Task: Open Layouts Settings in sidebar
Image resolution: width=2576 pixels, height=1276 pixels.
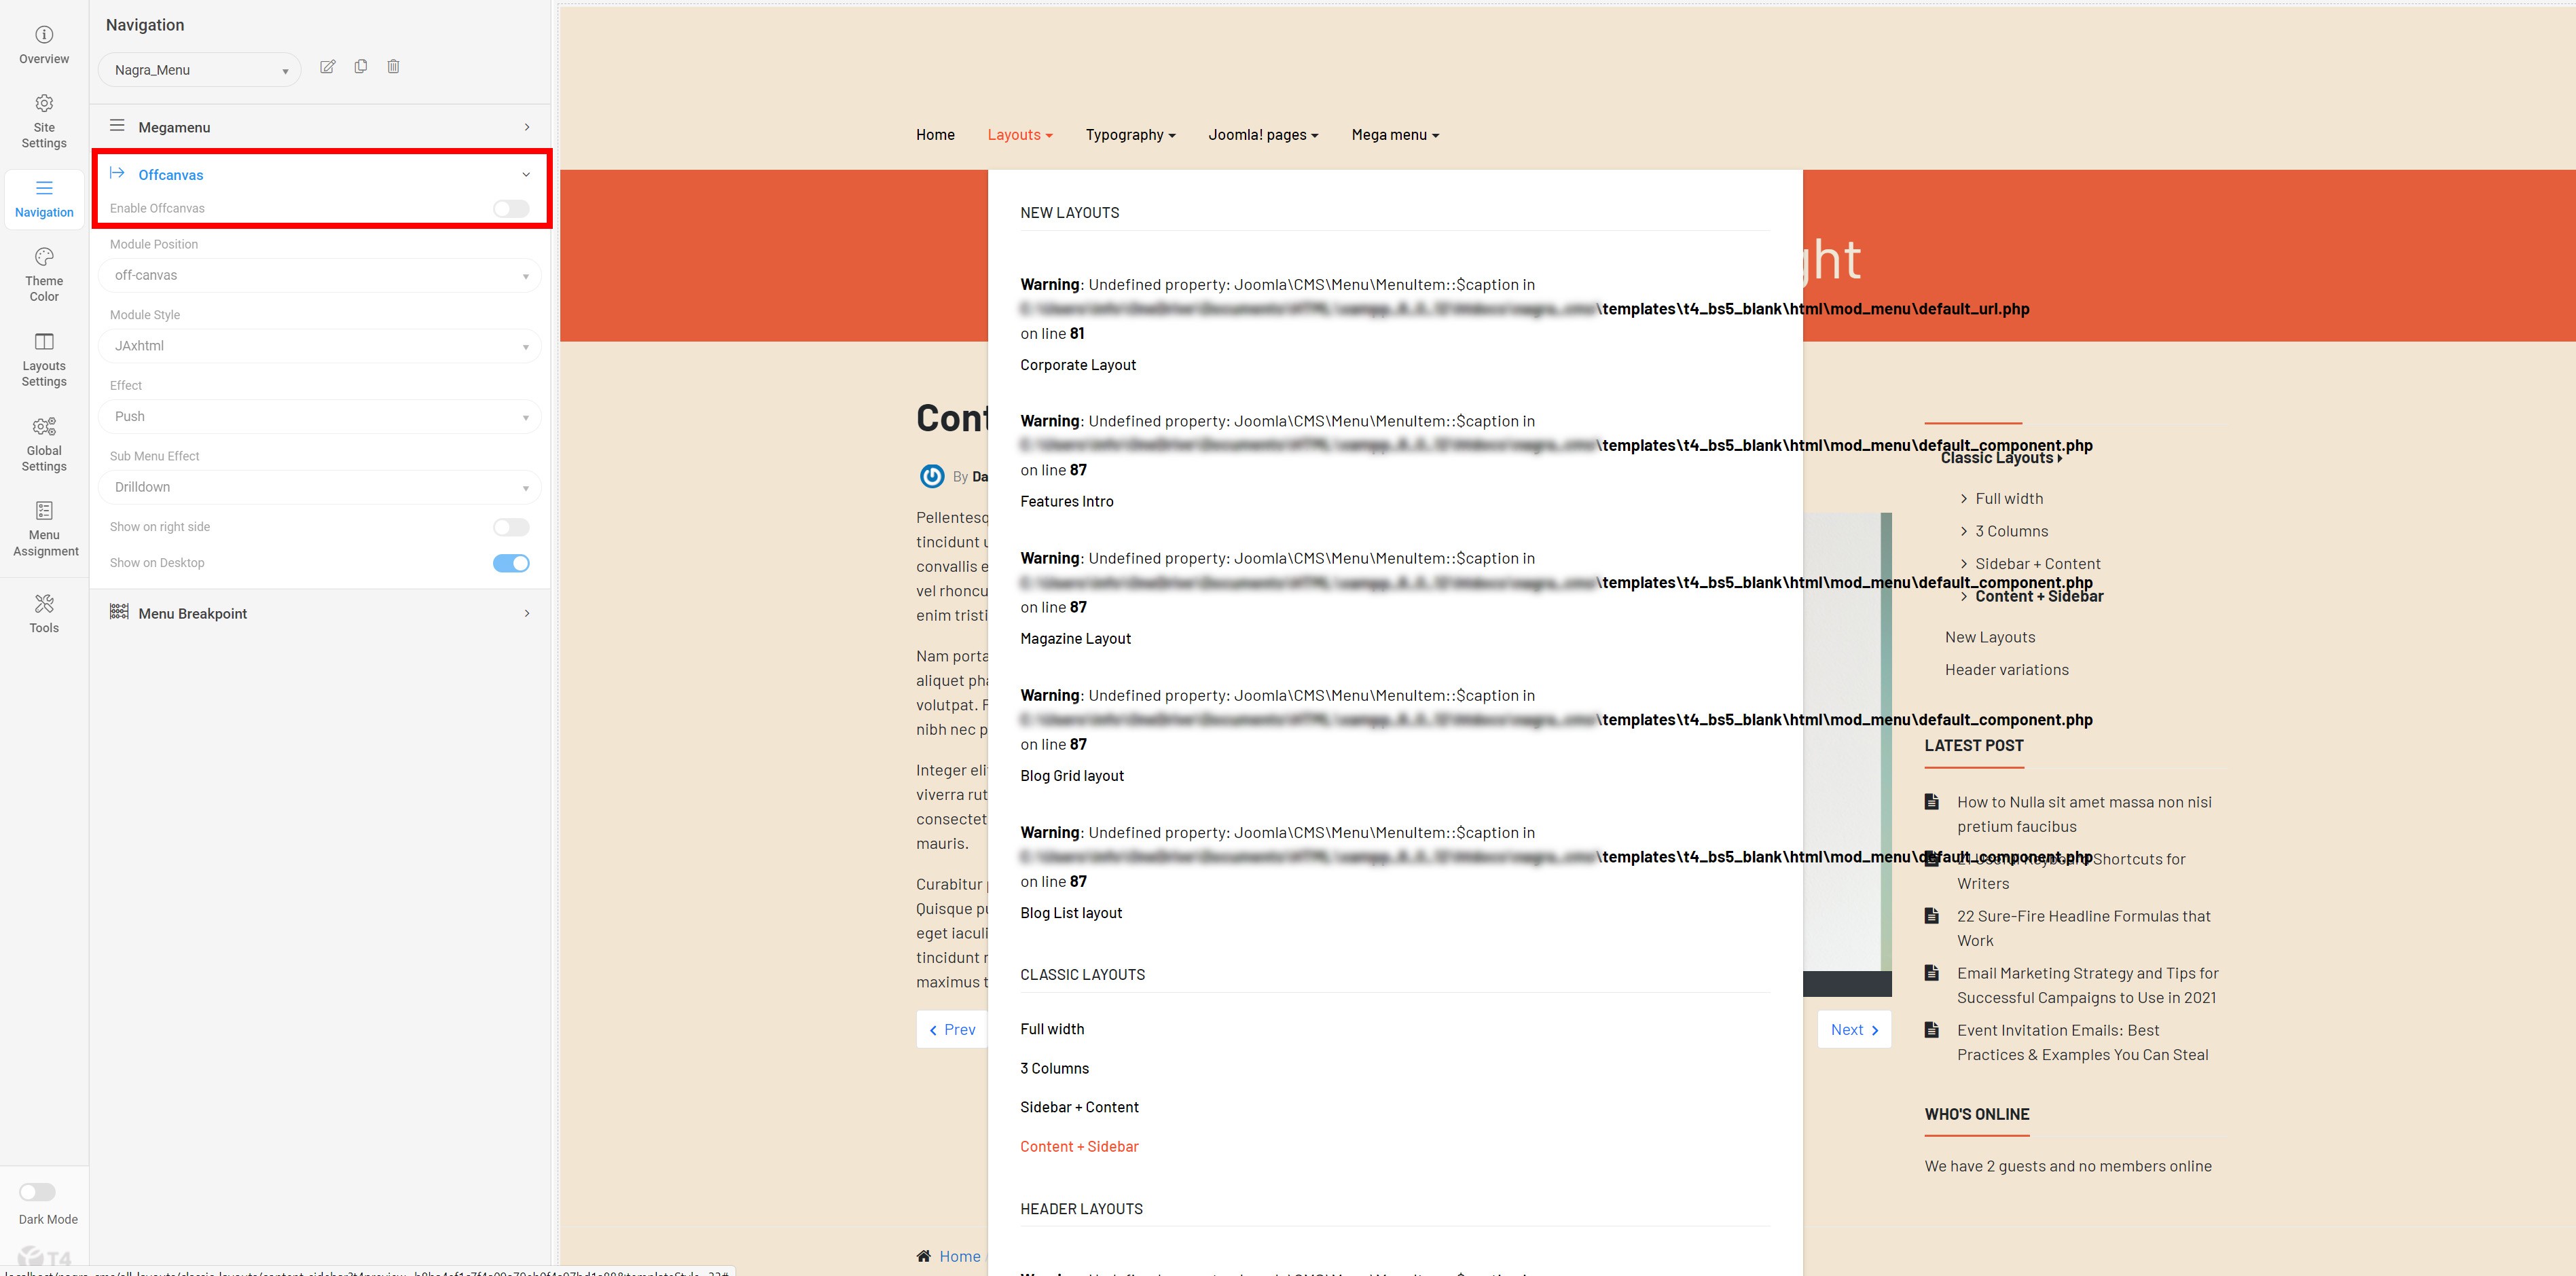Action: point(44,359)
